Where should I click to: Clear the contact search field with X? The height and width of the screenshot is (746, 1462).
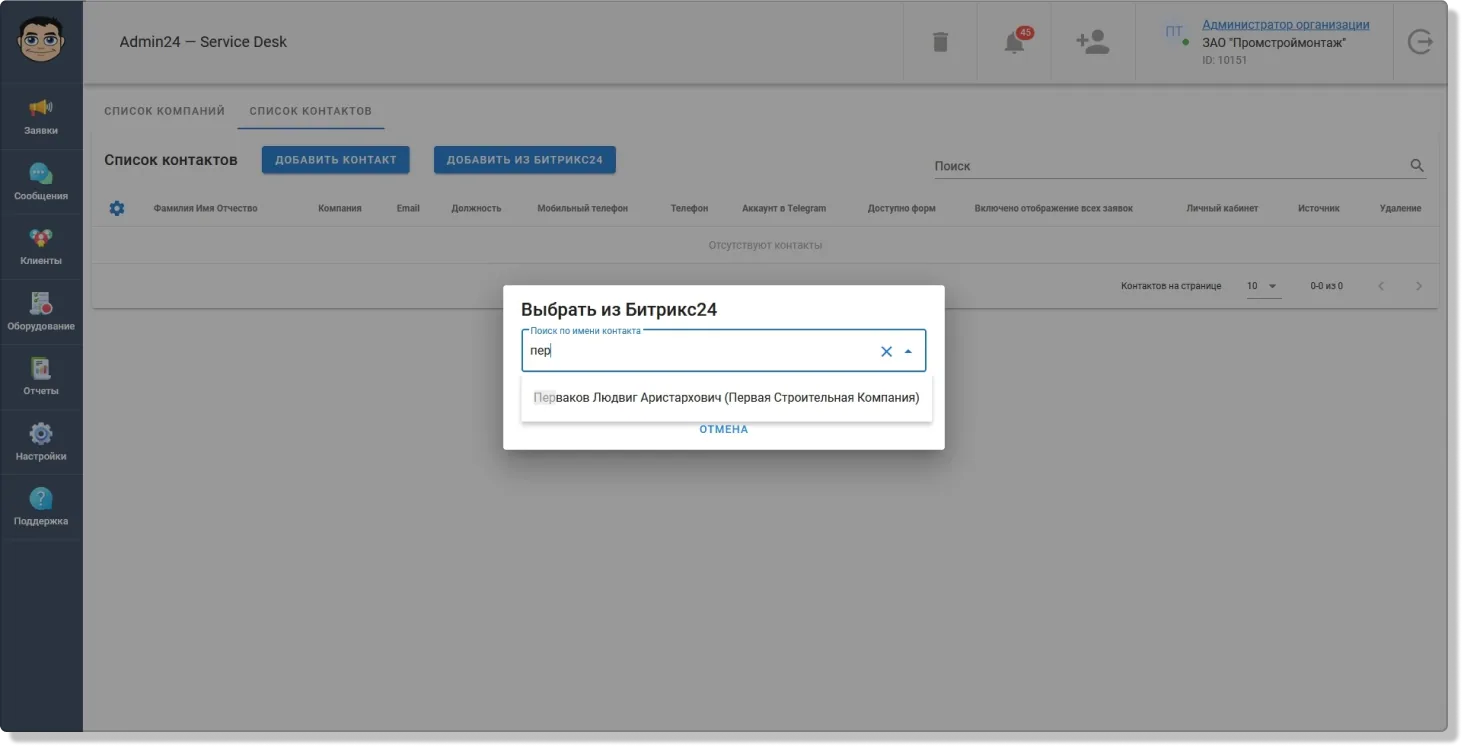point(886,351)
